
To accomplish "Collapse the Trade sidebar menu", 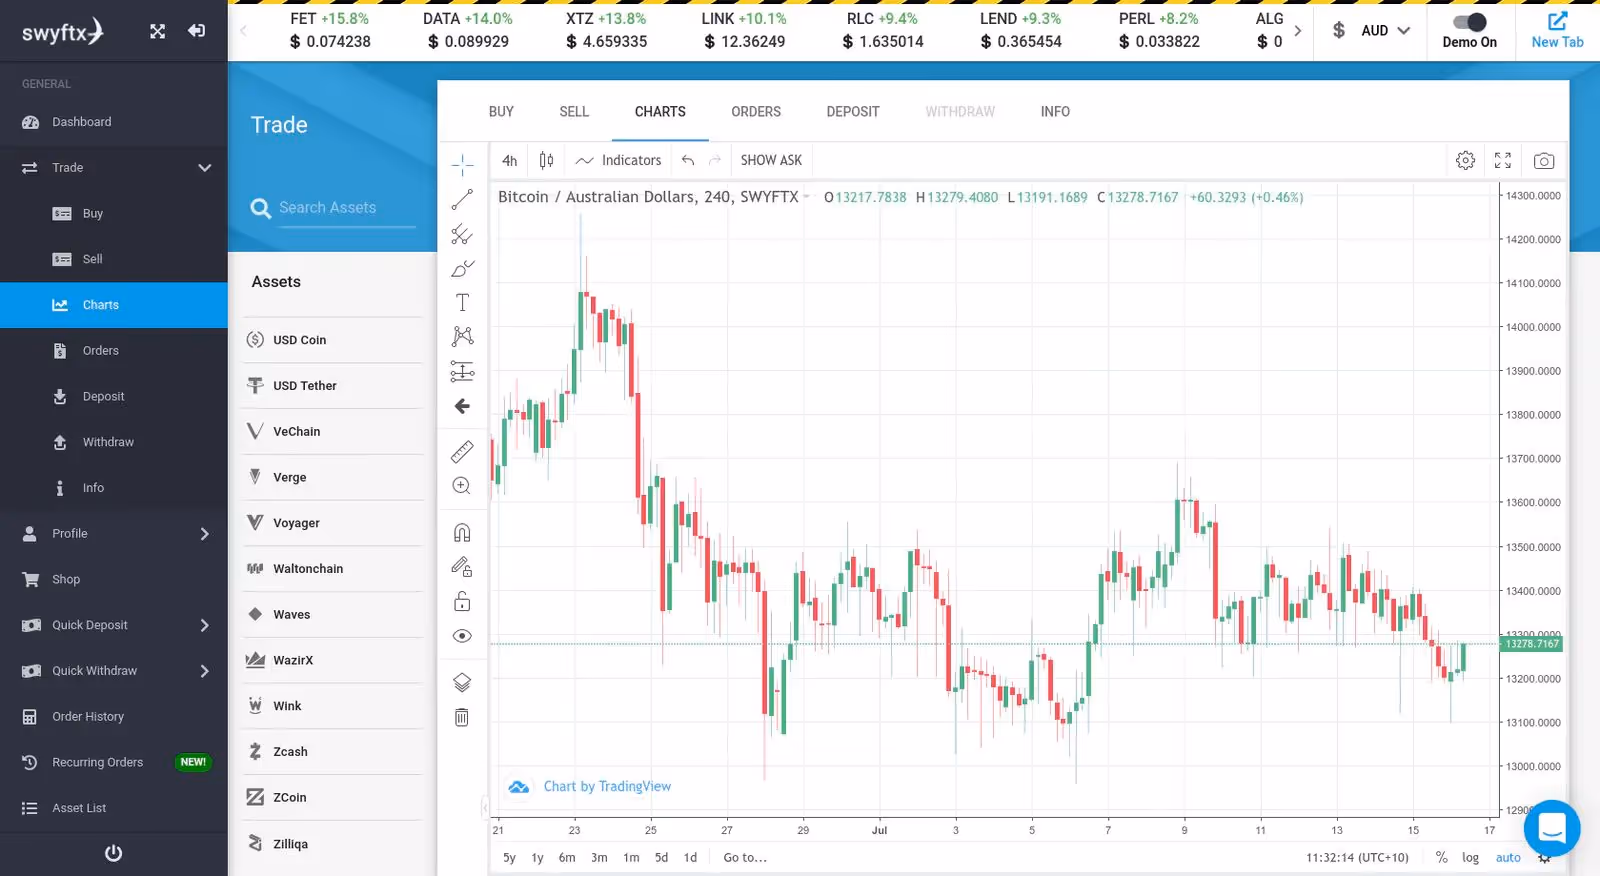I will [205, 168].
